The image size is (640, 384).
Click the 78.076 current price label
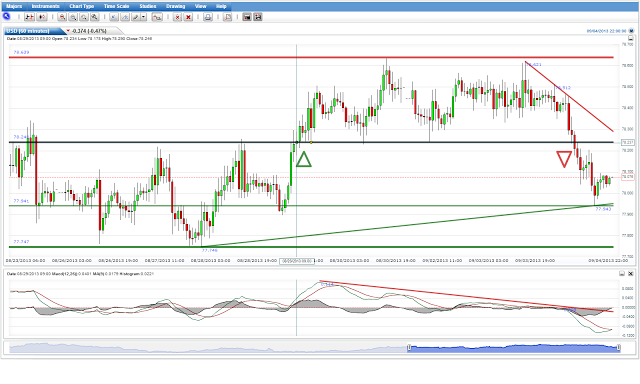627,177
